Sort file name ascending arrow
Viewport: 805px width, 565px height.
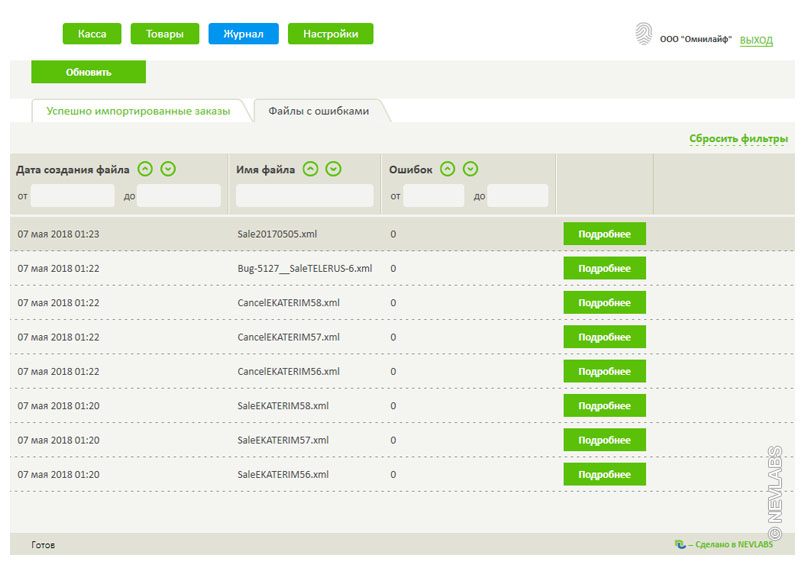coord(311,169)
